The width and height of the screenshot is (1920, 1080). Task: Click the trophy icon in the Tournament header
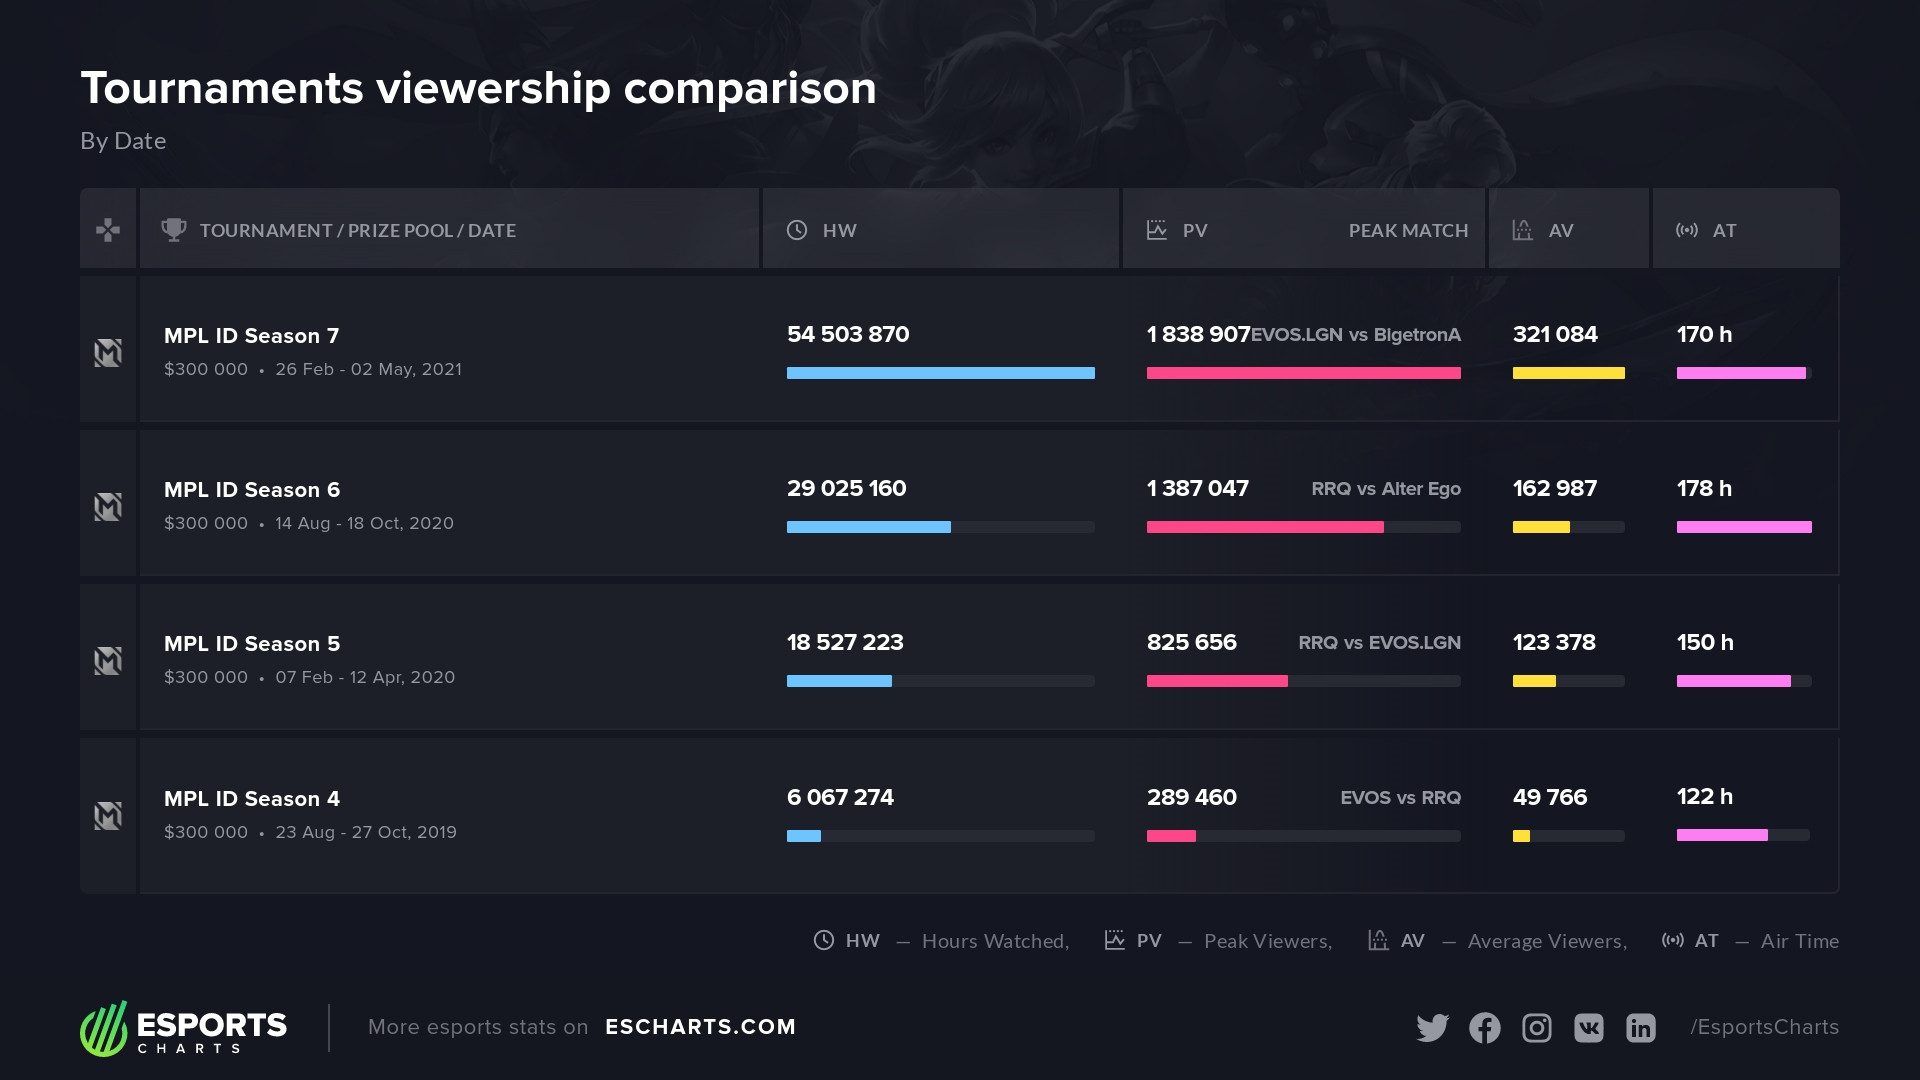point(174,230)
